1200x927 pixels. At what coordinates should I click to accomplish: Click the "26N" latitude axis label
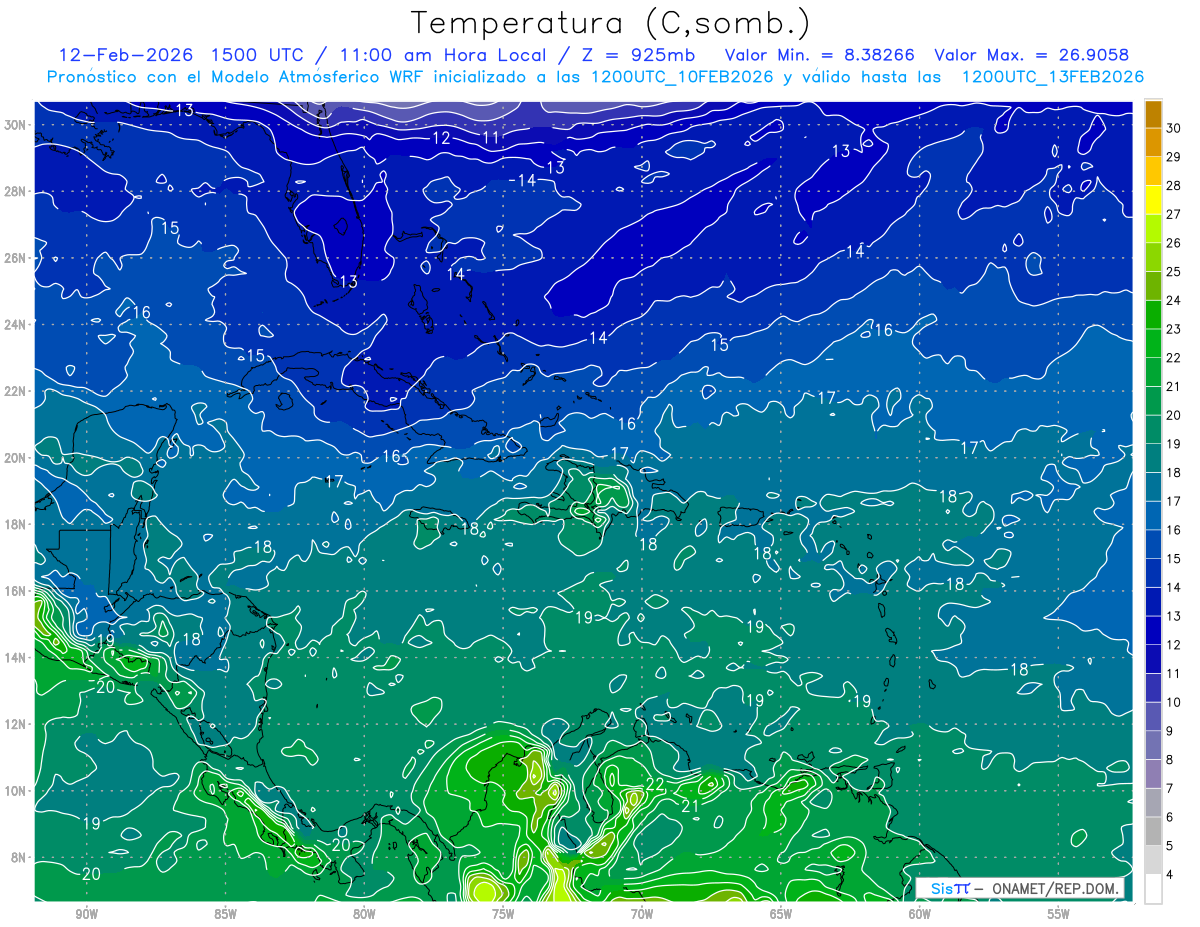[17, 258]
